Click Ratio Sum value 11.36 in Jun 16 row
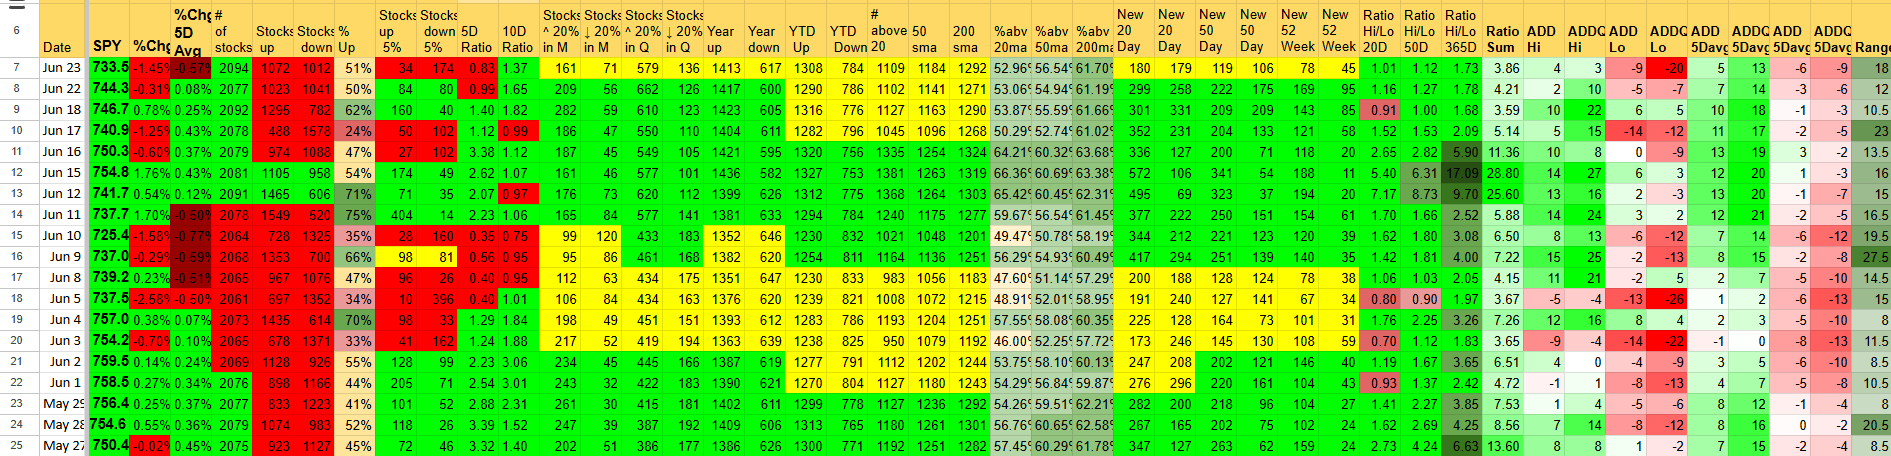Viewport: 1891px width, 456px height. [x=1503, y=152]
